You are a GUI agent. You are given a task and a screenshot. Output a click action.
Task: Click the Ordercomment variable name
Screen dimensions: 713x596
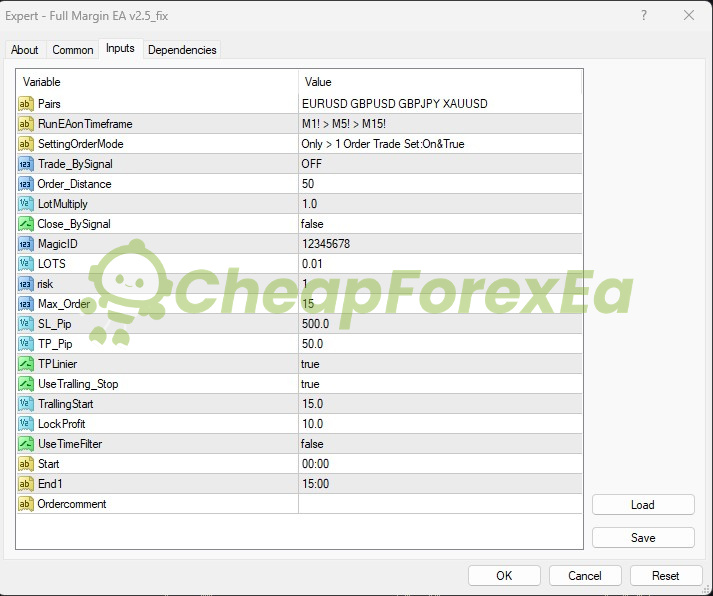(x=72, y=504)
